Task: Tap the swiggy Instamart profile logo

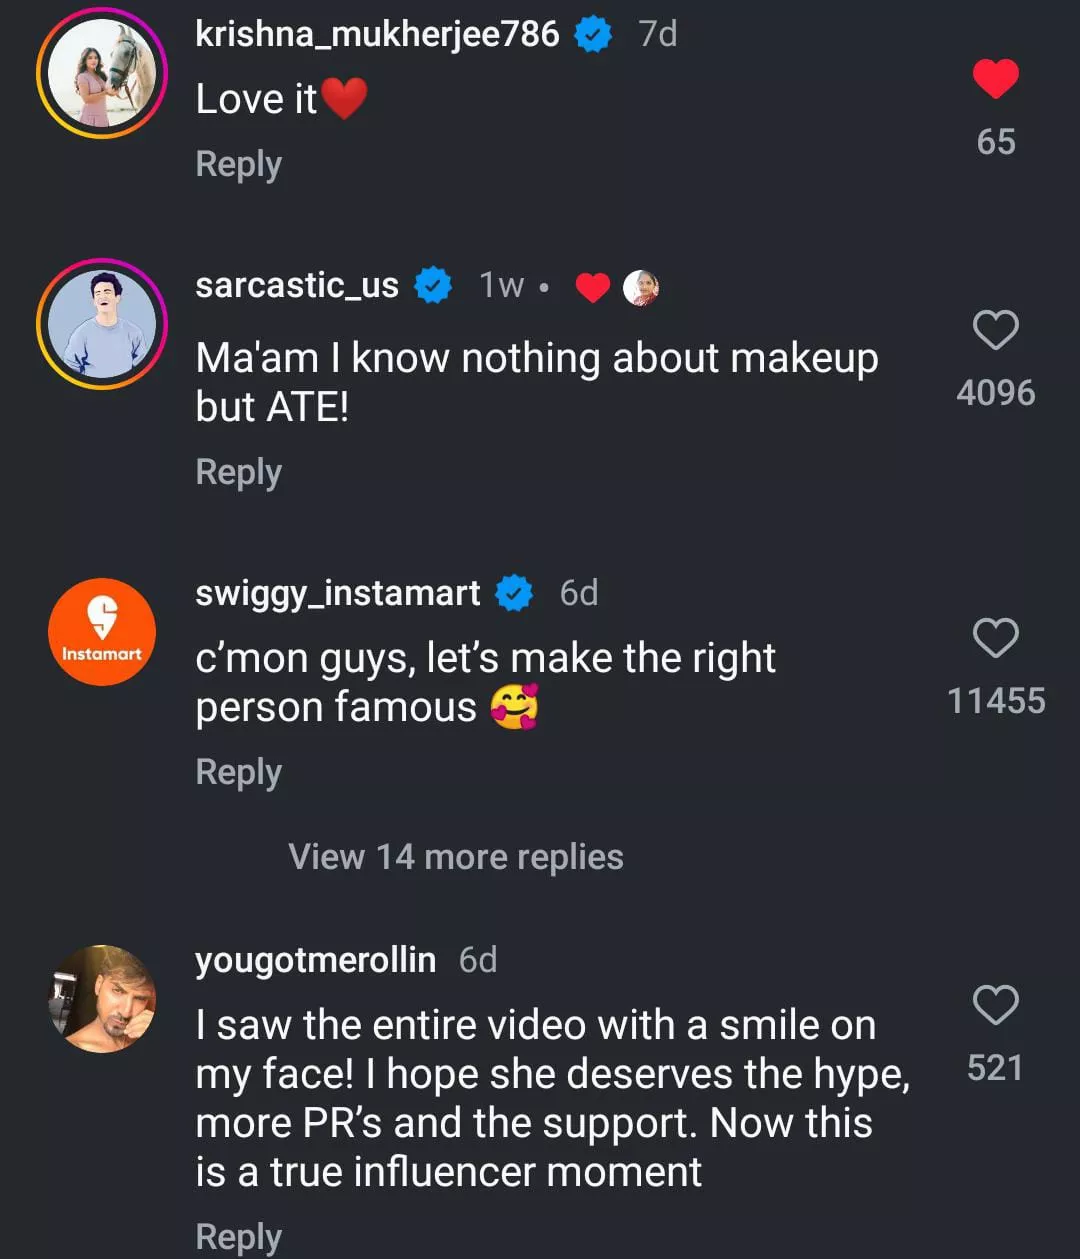Action: click(x=102, y=632)
